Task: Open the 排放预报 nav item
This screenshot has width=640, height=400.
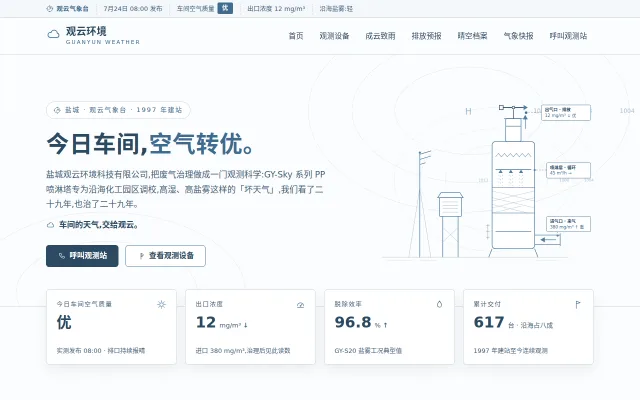Action: click(427, 36)
